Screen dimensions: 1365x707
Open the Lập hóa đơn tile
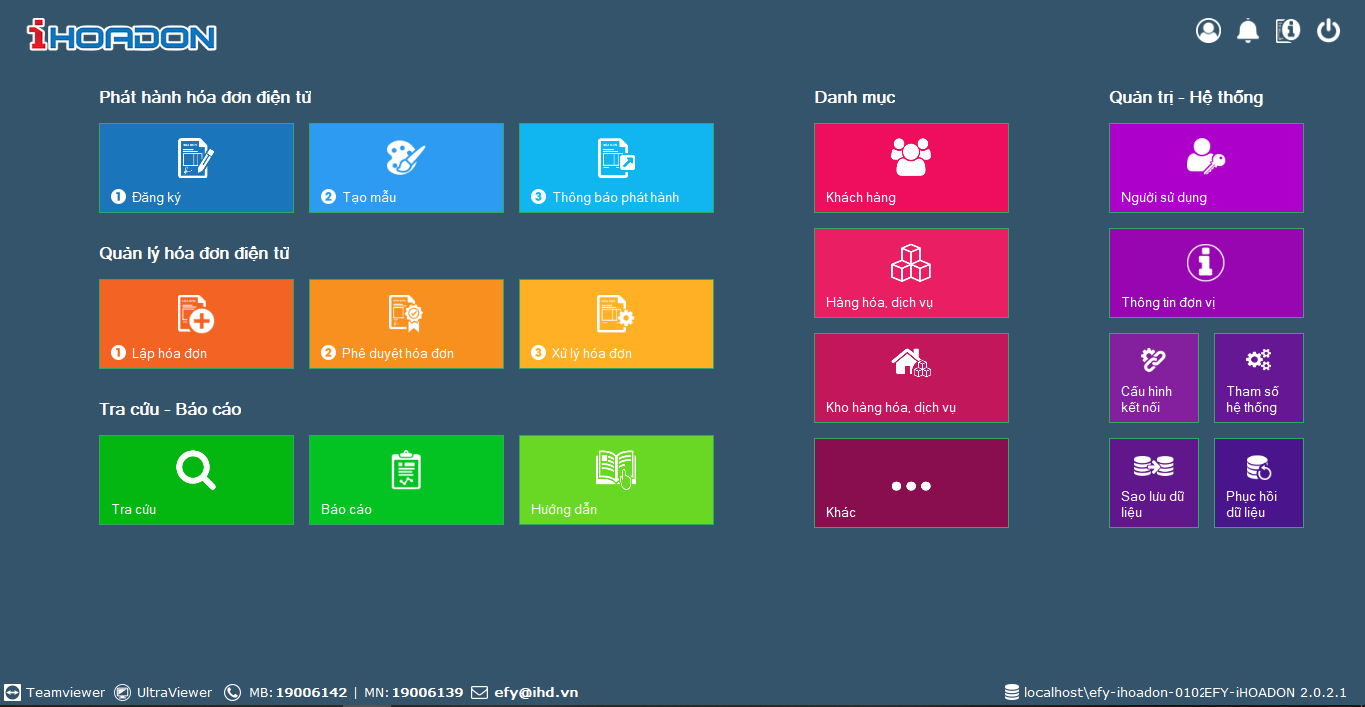tap(196, 324)
